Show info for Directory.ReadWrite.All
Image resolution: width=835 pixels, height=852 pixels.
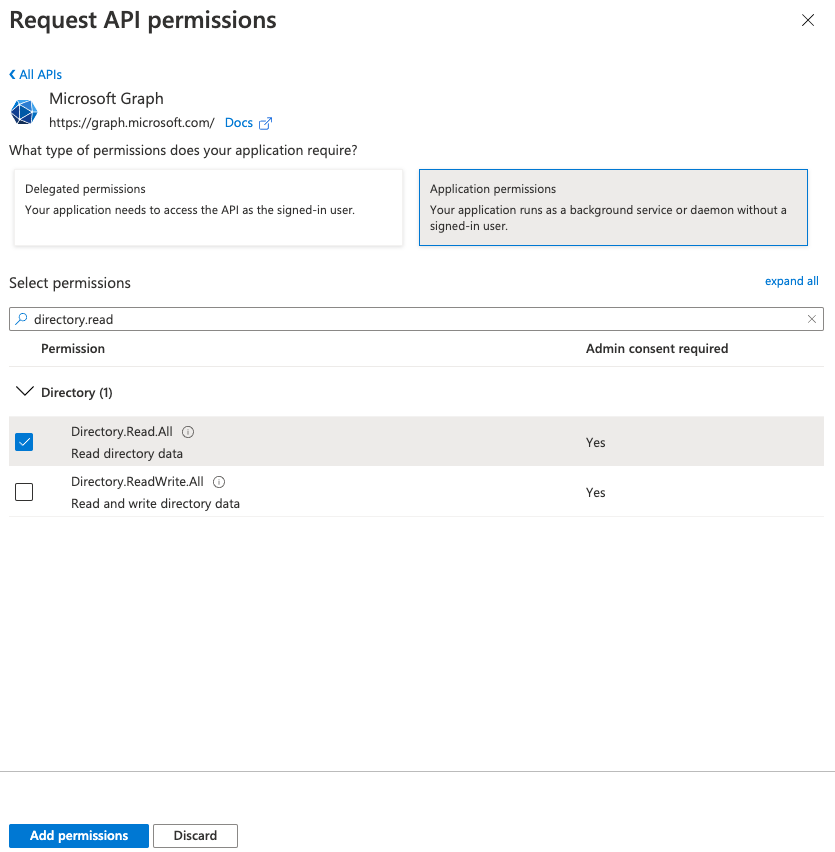(x=219, y=482)
